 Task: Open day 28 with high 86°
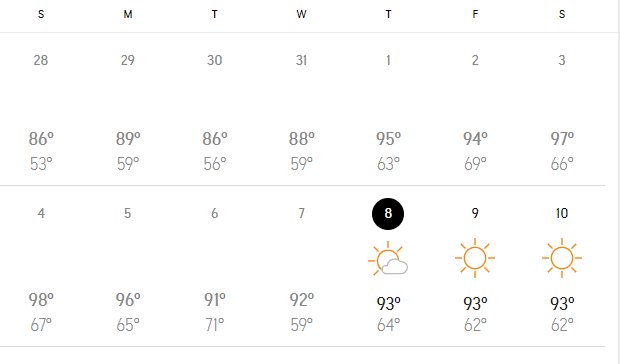pyautogui.click(x=41, y=109)
